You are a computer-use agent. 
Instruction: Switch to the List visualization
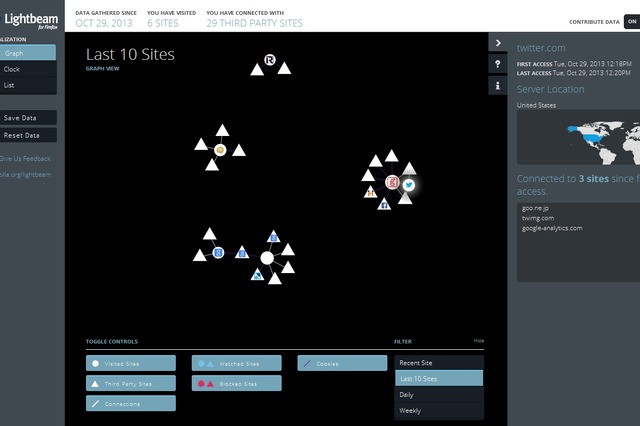(x=28, y=85)
